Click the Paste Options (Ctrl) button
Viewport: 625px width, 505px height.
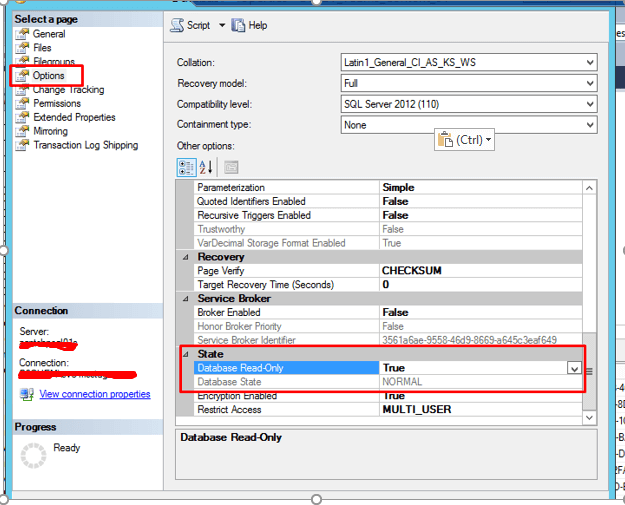click(464, 140)
